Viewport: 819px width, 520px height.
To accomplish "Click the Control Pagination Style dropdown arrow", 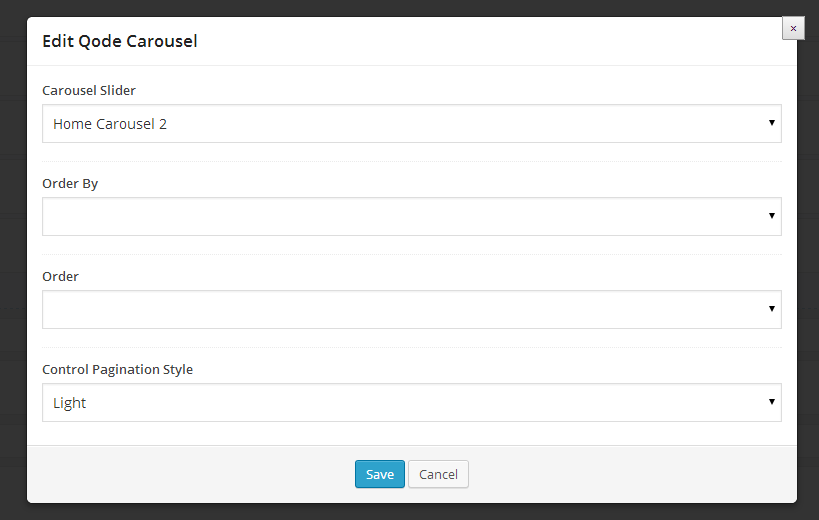I will (x=772, y=402).
